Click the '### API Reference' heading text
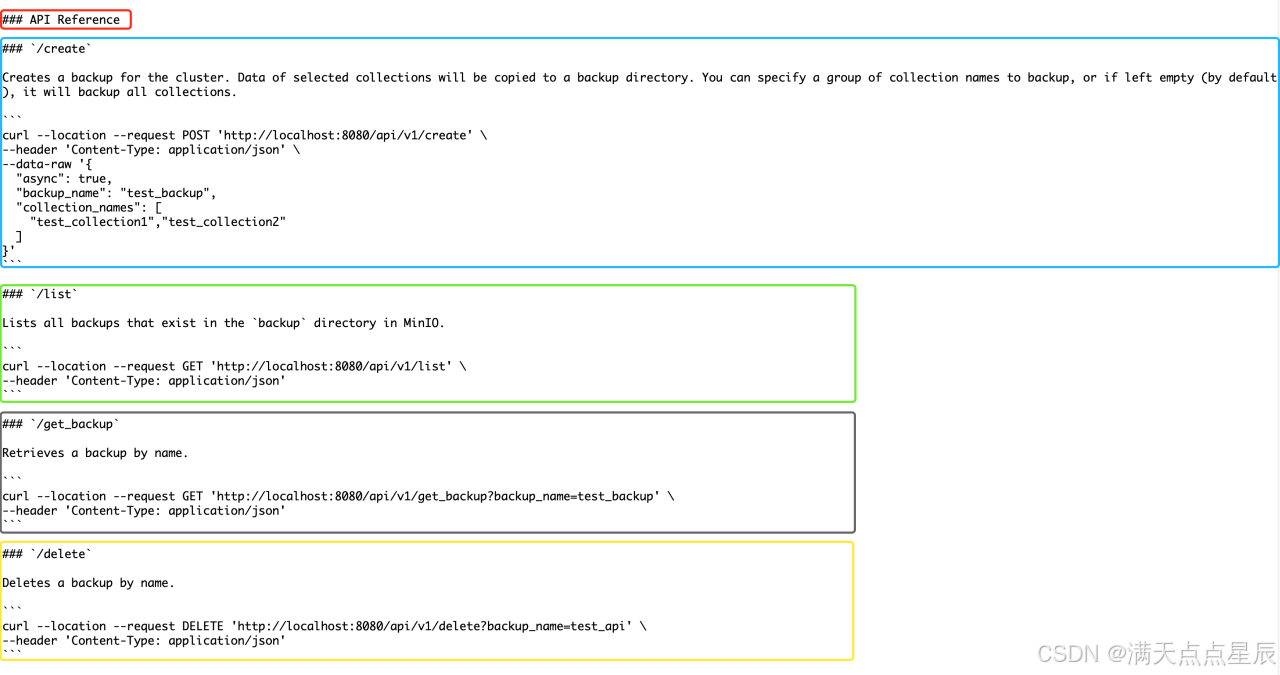Screen dimensions: 1280x675 tap(61, 19)
